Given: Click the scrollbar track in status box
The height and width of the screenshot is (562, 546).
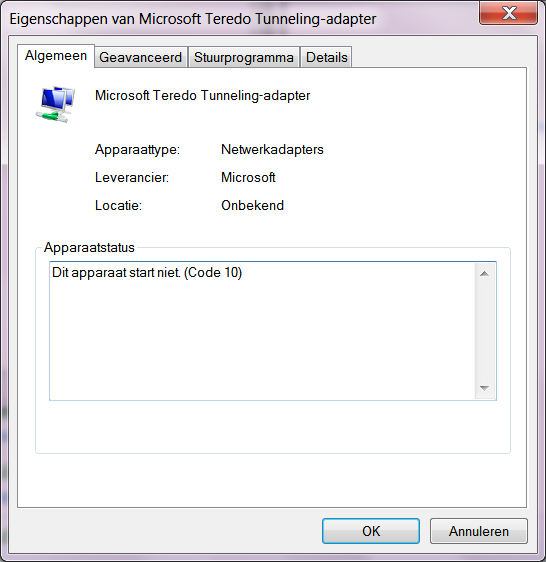Looking at the screenshot, I should point(484,331).
